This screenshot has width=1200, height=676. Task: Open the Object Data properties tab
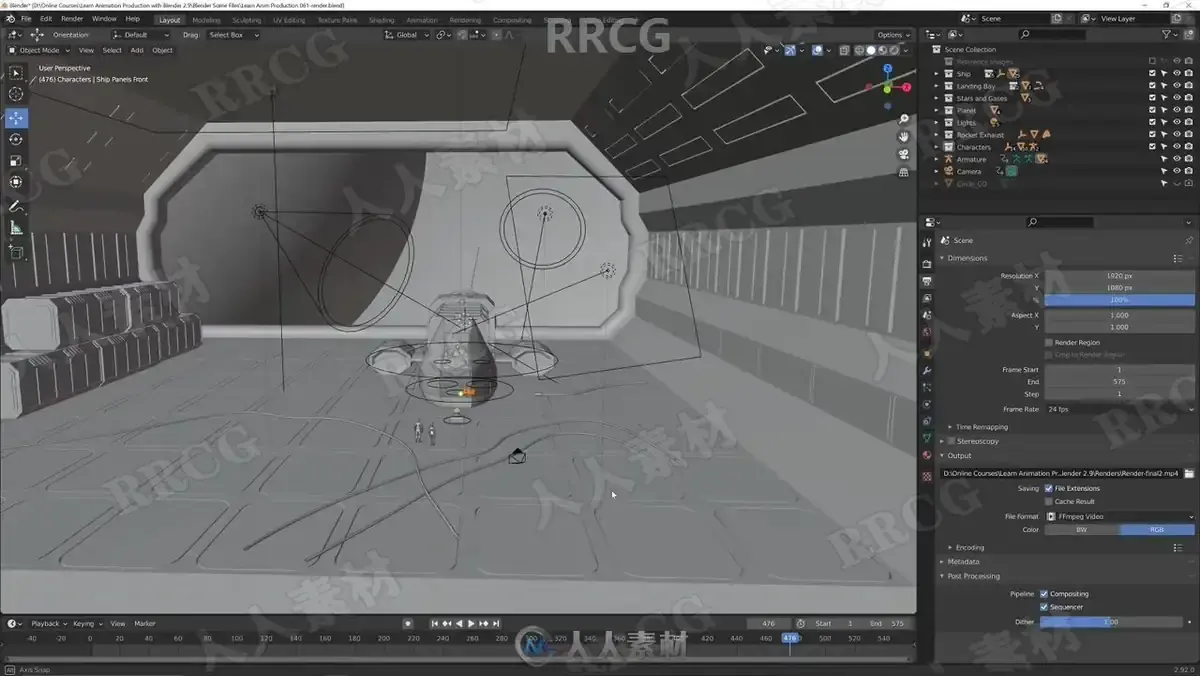coord(927,438)
